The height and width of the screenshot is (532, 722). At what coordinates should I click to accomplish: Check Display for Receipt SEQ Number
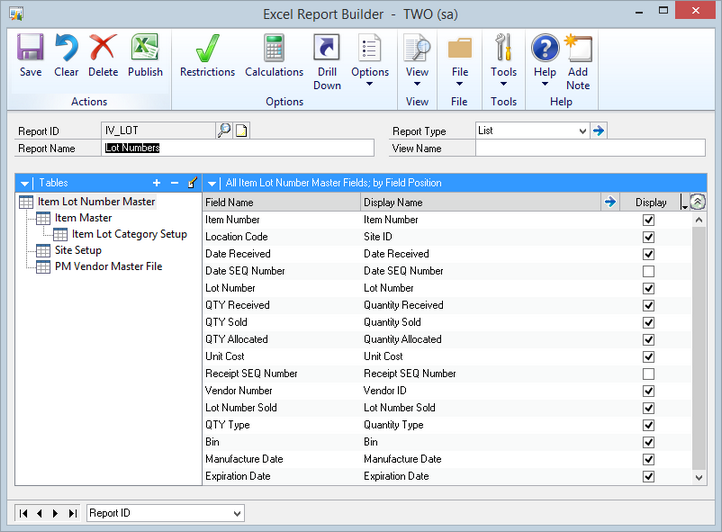648,374
